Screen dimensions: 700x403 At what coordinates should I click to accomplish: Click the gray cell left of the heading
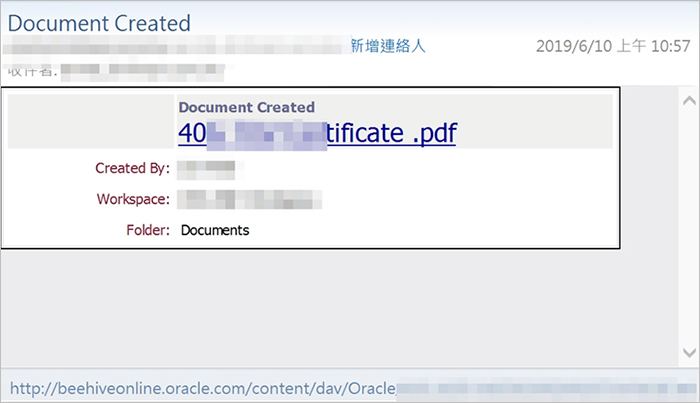[x=90, y=122]
